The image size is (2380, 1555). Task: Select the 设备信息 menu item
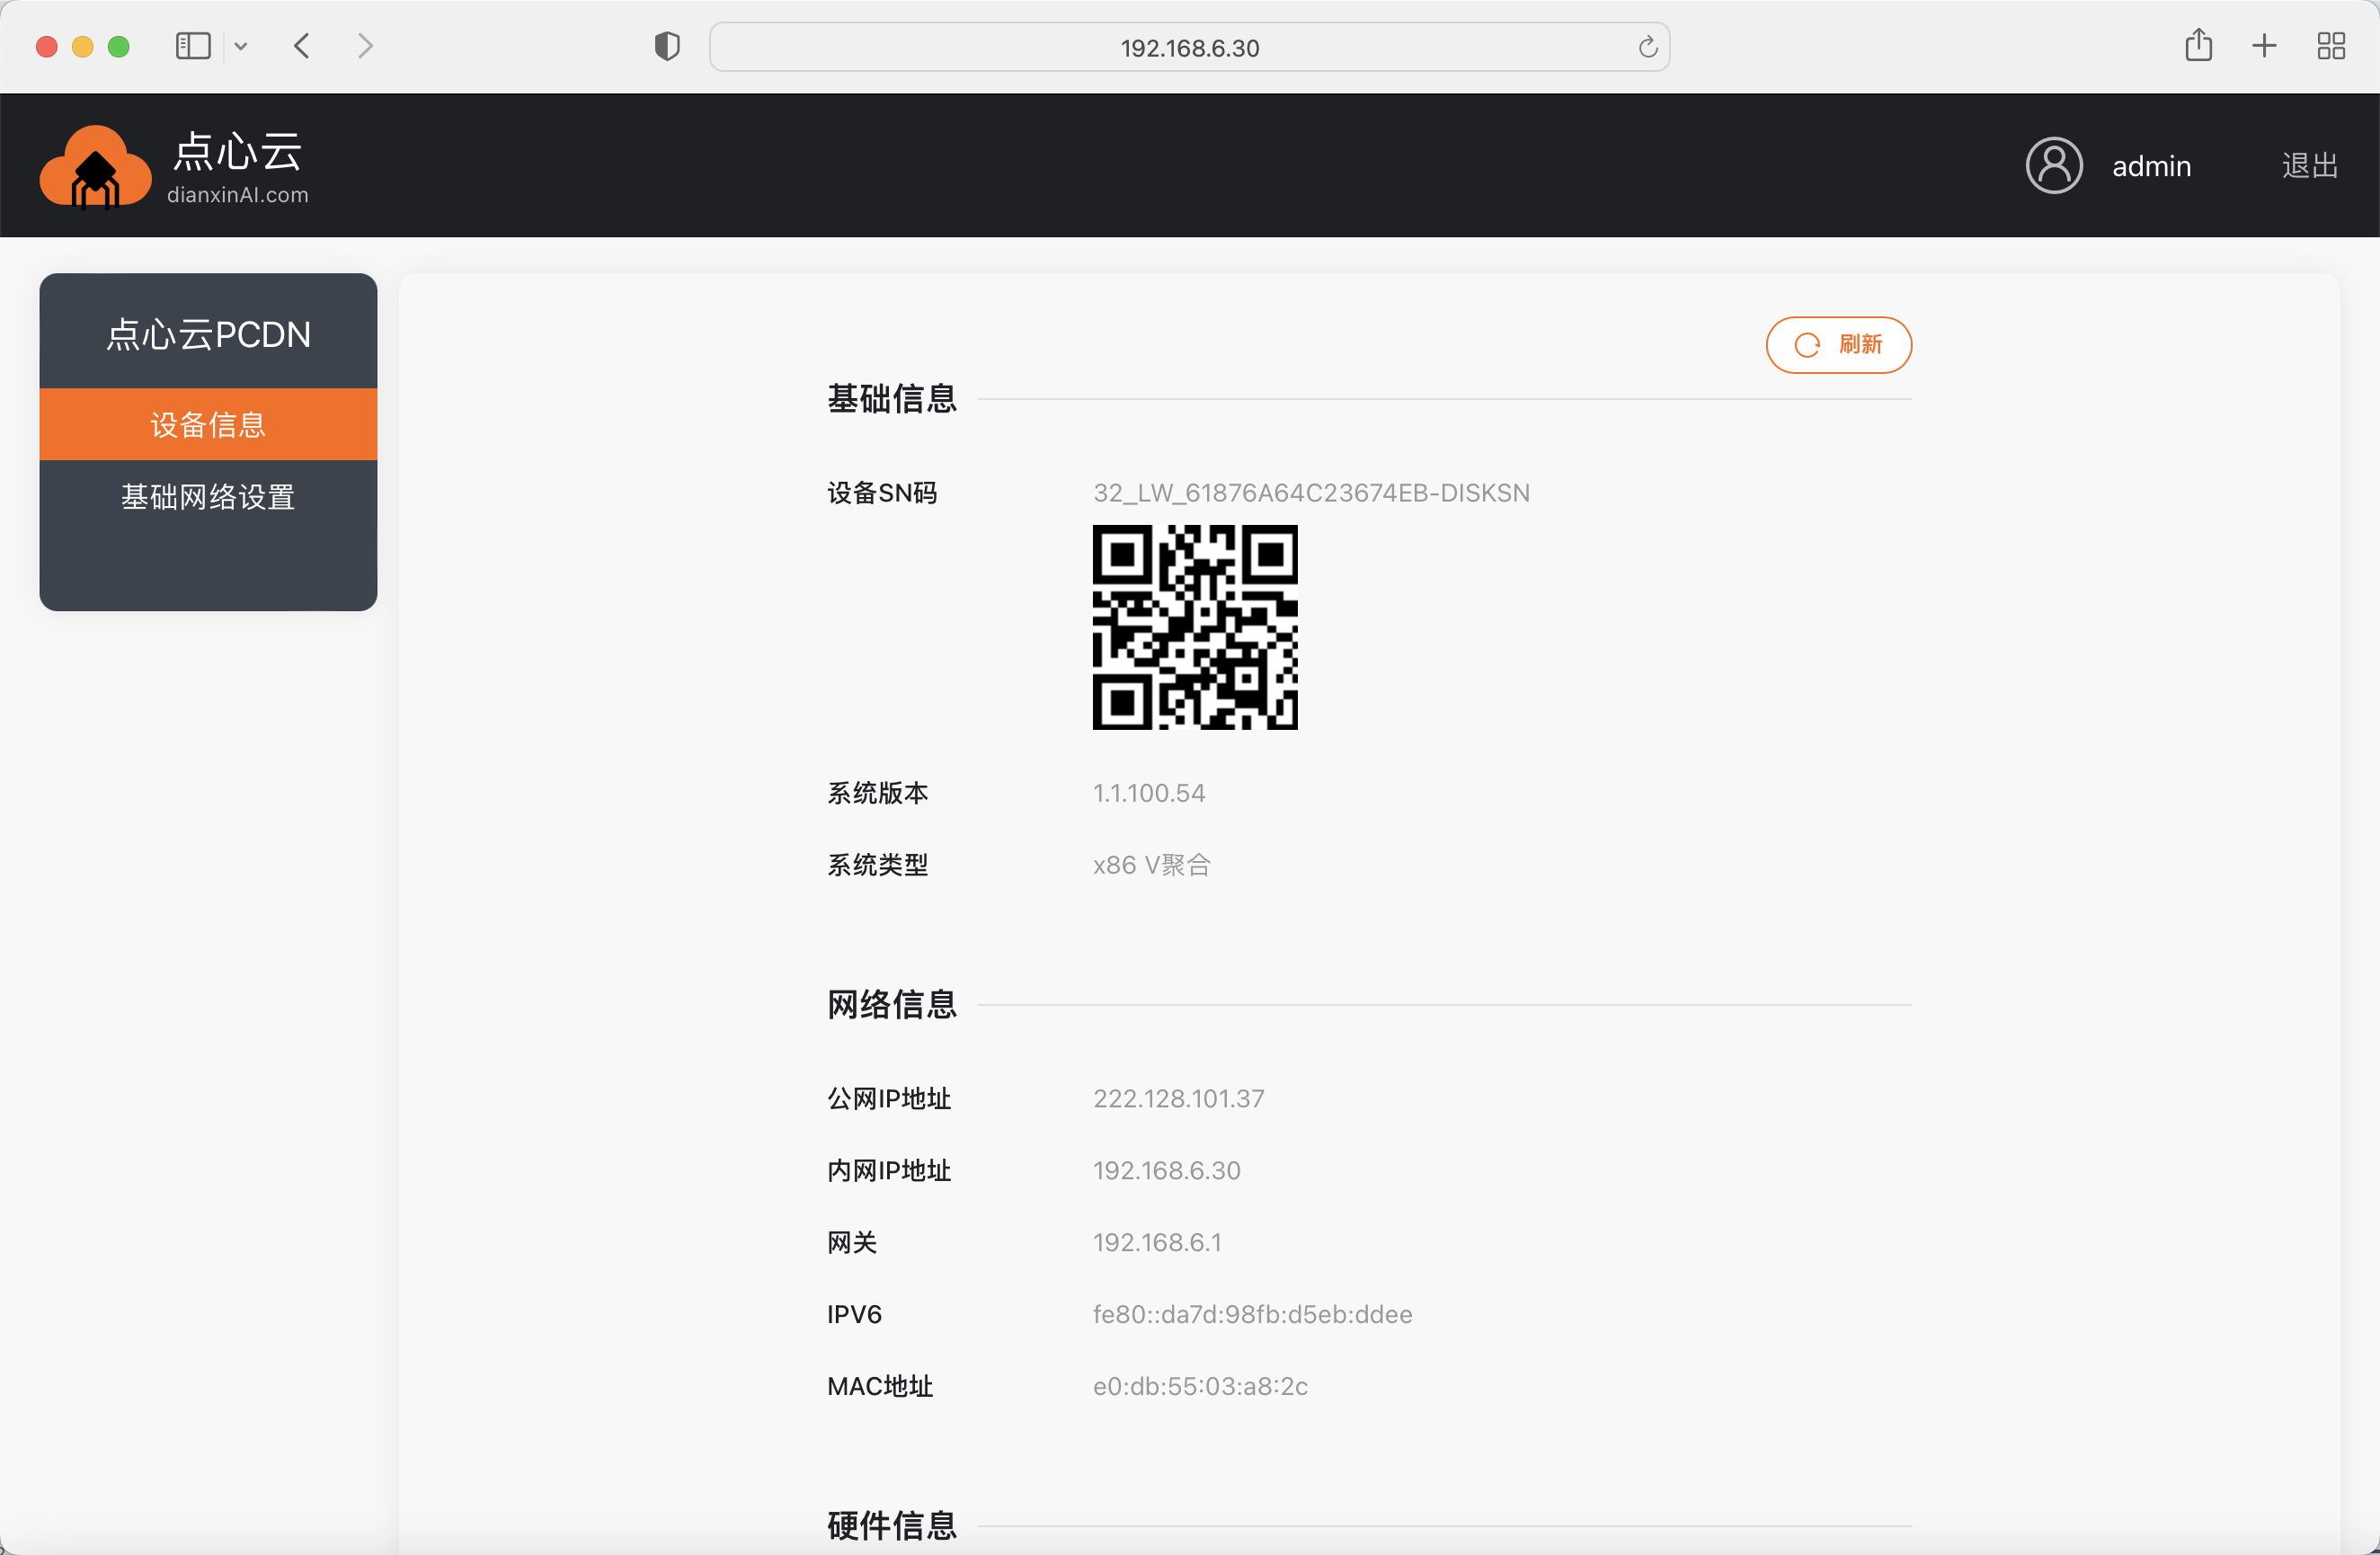tap(208, 424)
